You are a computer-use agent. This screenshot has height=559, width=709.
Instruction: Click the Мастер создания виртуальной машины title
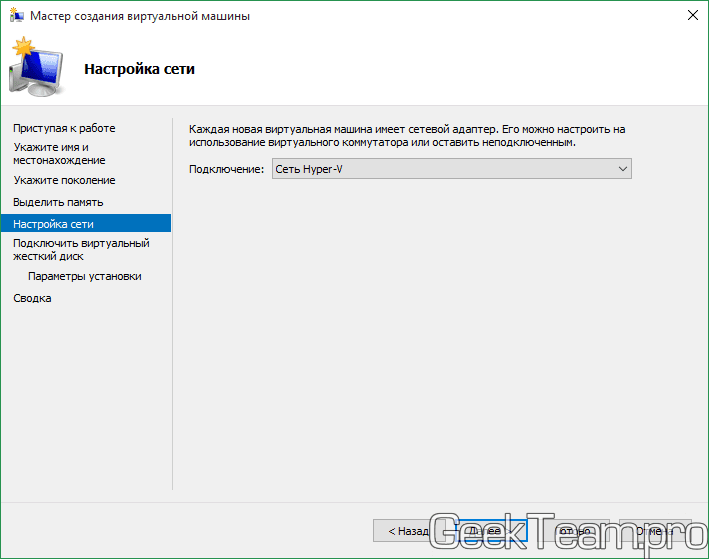tap(140, 16)
